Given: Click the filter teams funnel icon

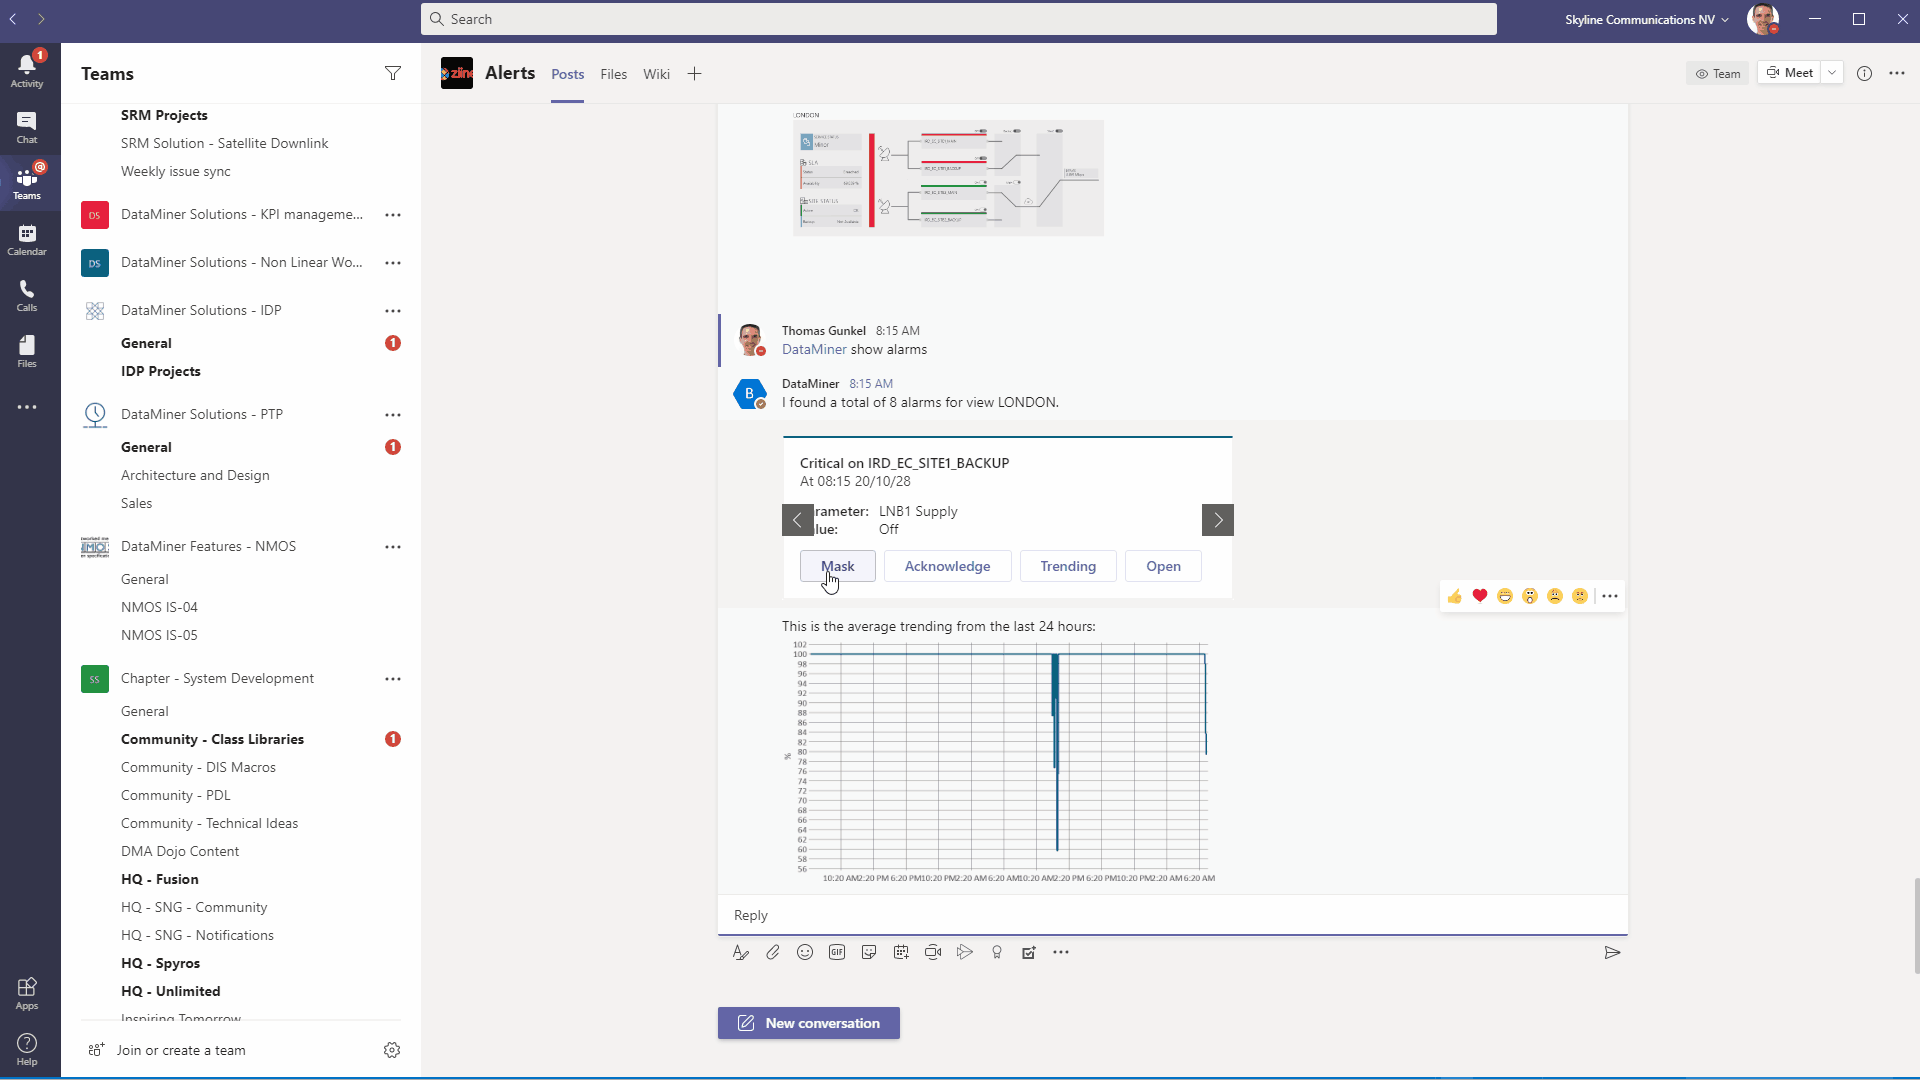Looking at the screenshot, I should pyautogui.click(x=393, y=73).
